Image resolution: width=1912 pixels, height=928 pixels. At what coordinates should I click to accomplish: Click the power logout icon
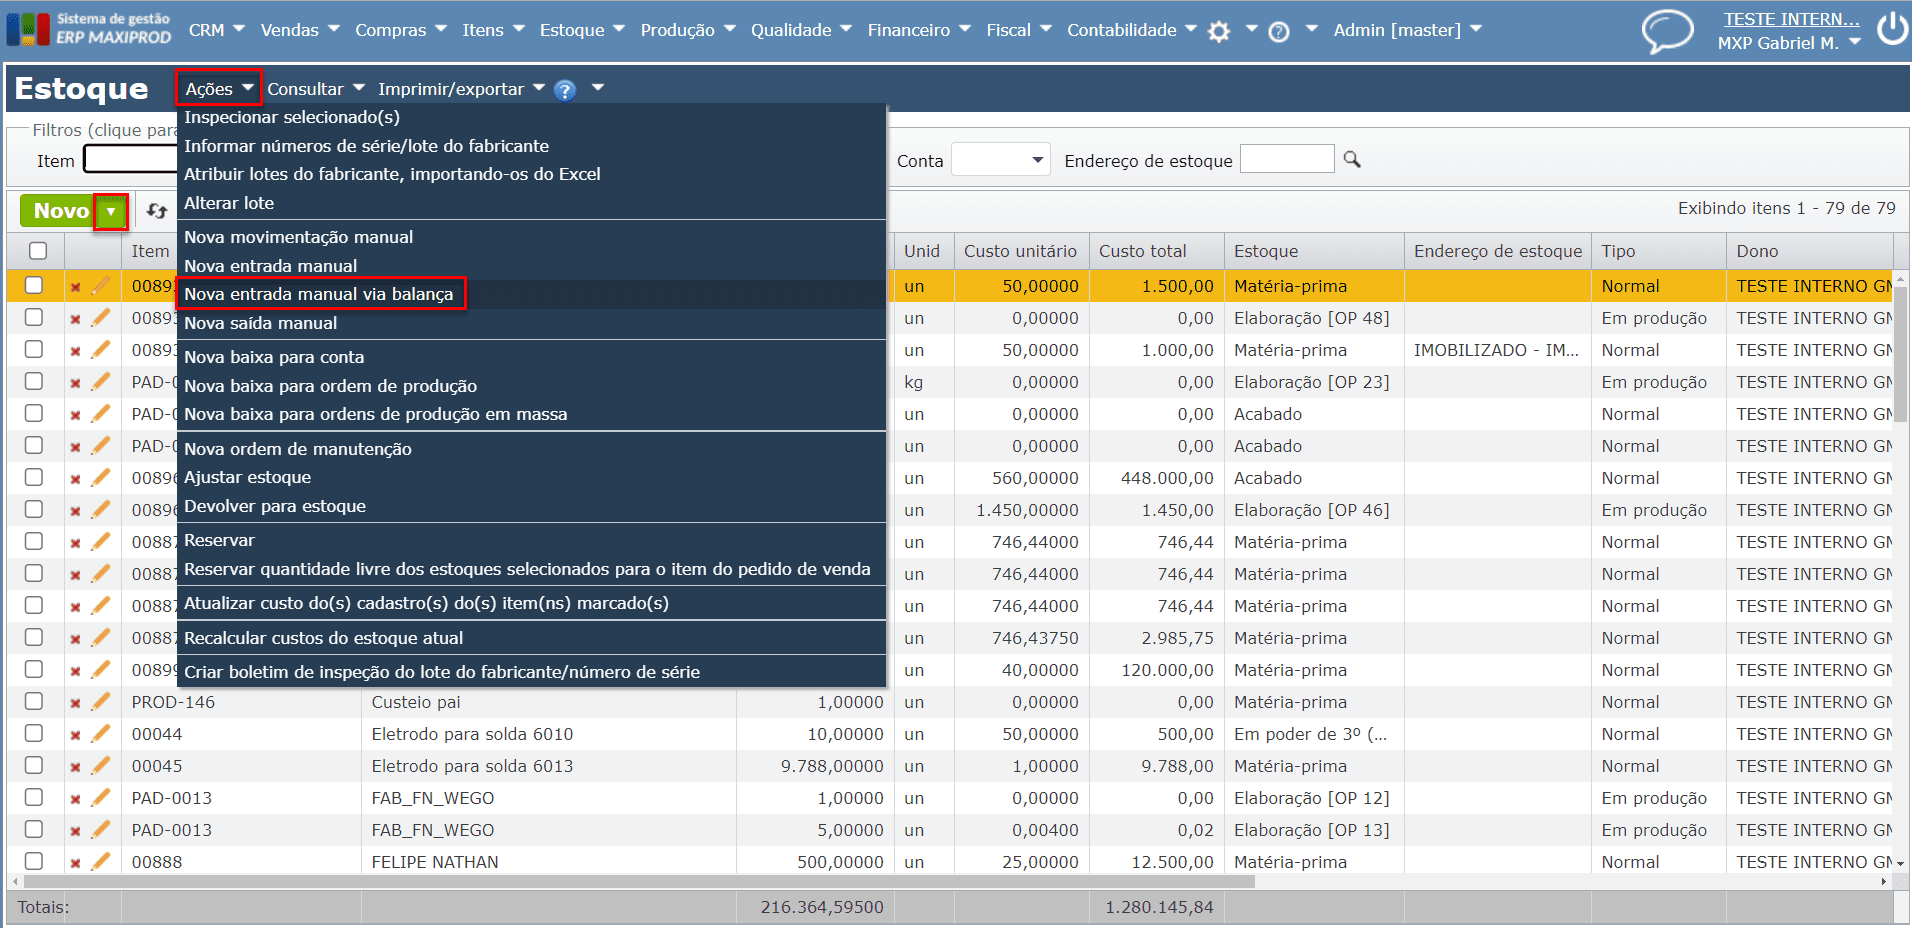(1892, 29)
